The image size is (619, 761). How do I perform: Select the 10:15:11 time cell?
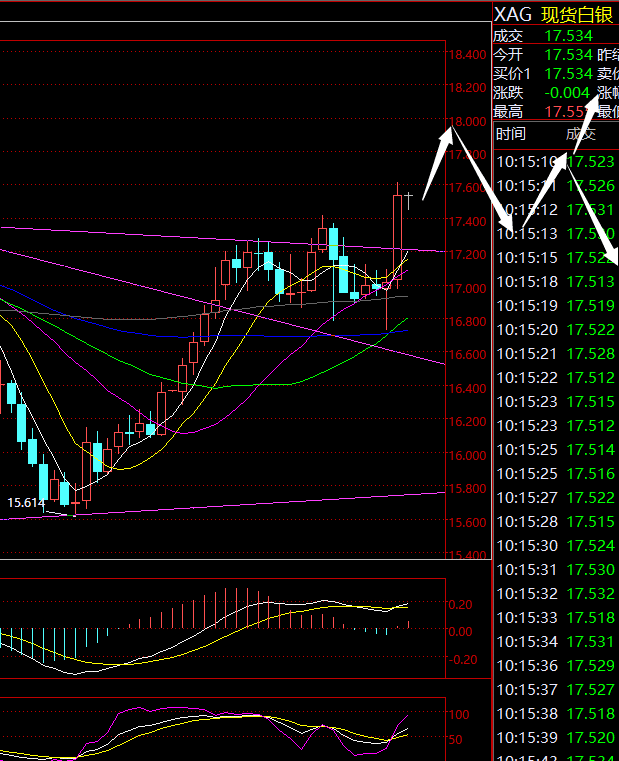527,185
